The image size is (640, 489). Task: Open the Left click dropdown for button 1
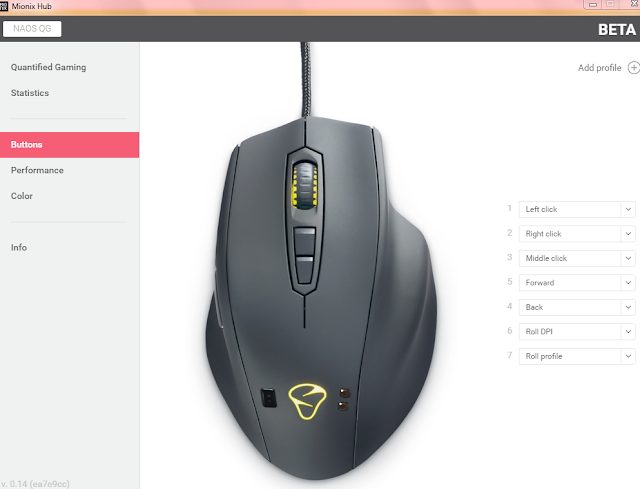[577, 209]
